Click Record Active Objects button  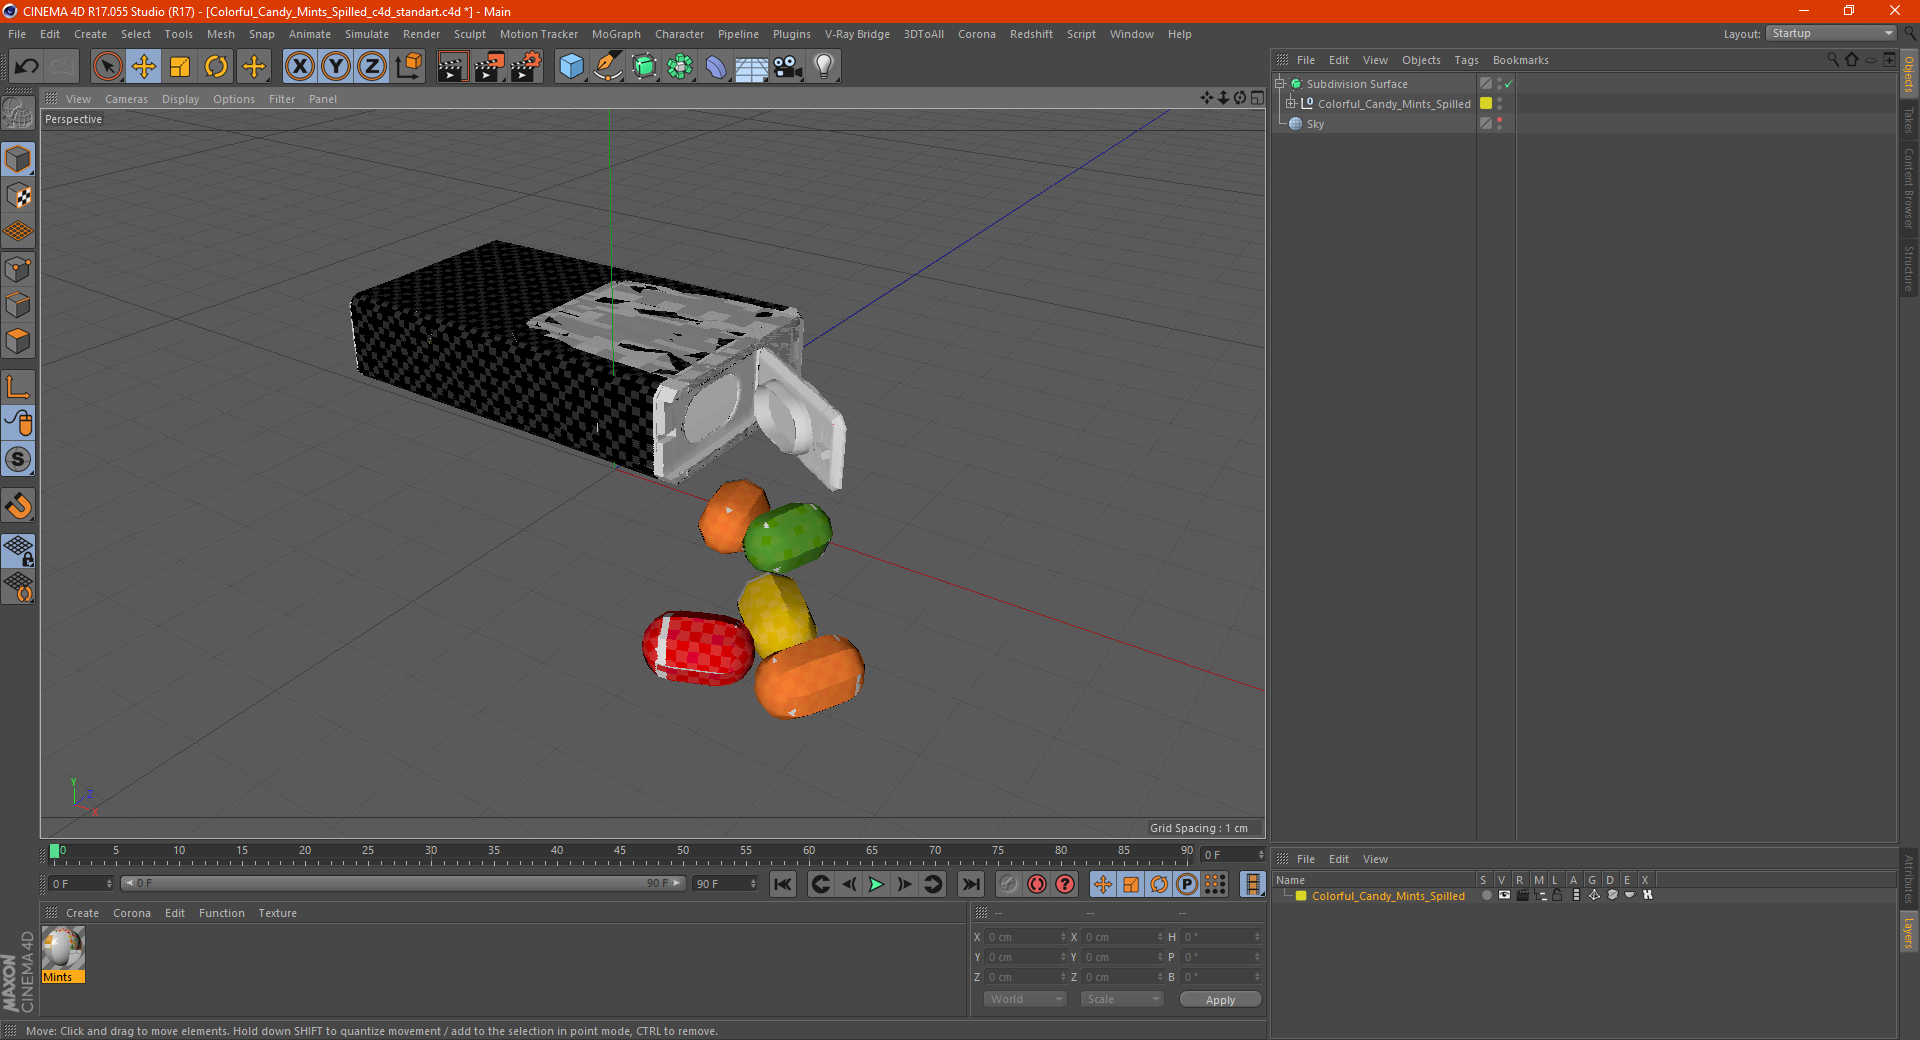(1008, 884)
